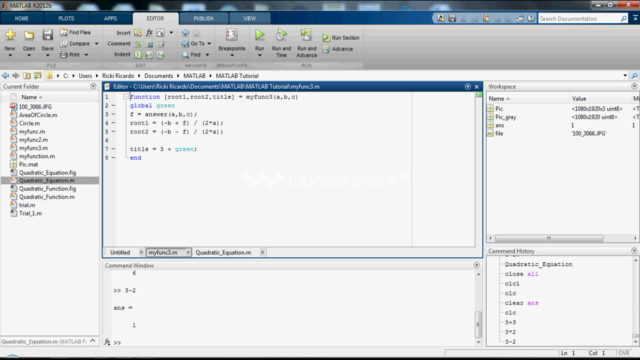Open the Compare tool
Screen dimensions: 640x360
click(x=76, y=43)
